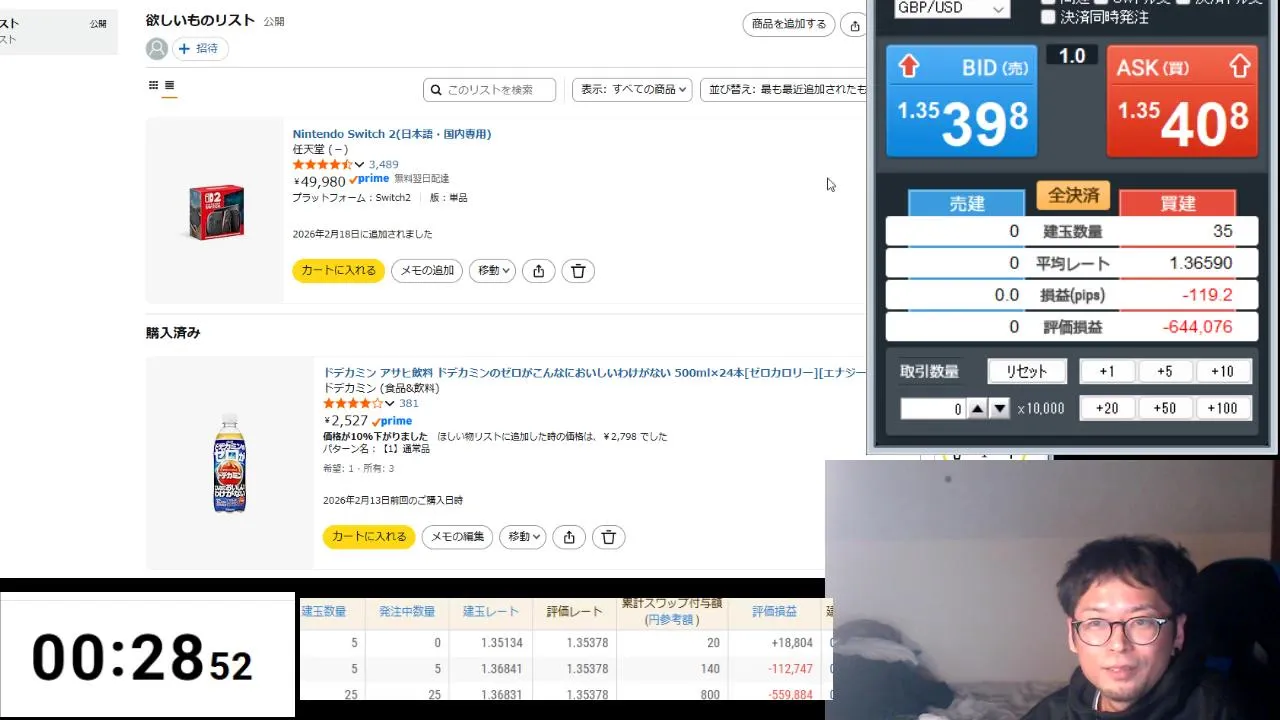Add Nintendo Switch 2 to cart

338,270
